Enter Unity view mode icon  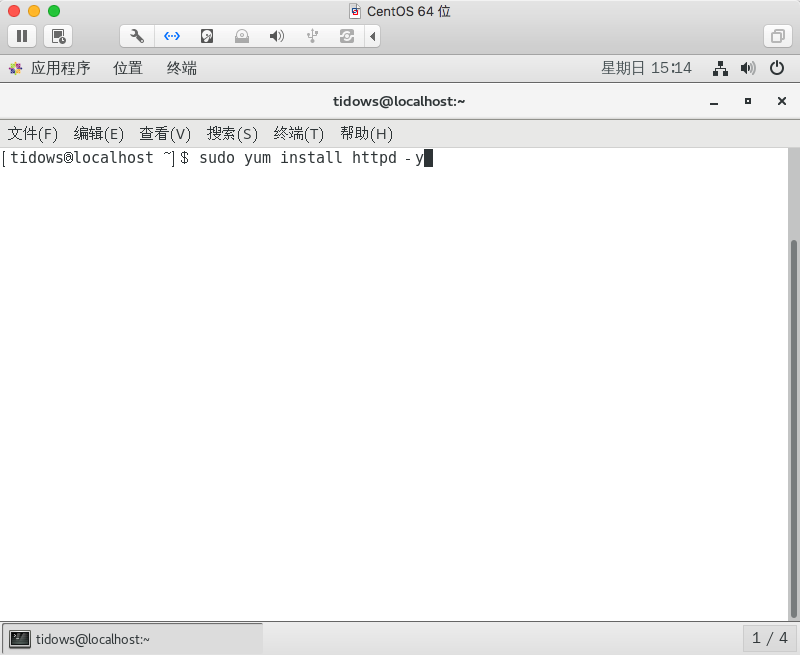click(778, 36)
